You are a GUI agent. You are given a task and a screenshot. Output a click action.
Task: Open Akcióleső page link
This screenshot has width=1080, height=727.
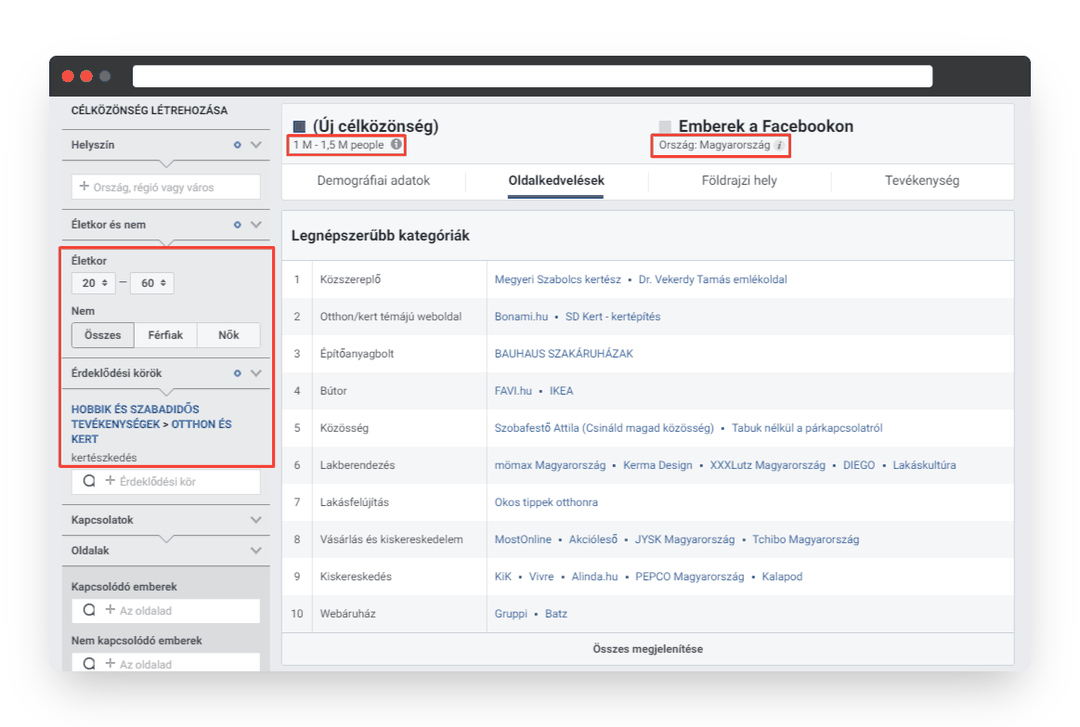coord(593,540)
